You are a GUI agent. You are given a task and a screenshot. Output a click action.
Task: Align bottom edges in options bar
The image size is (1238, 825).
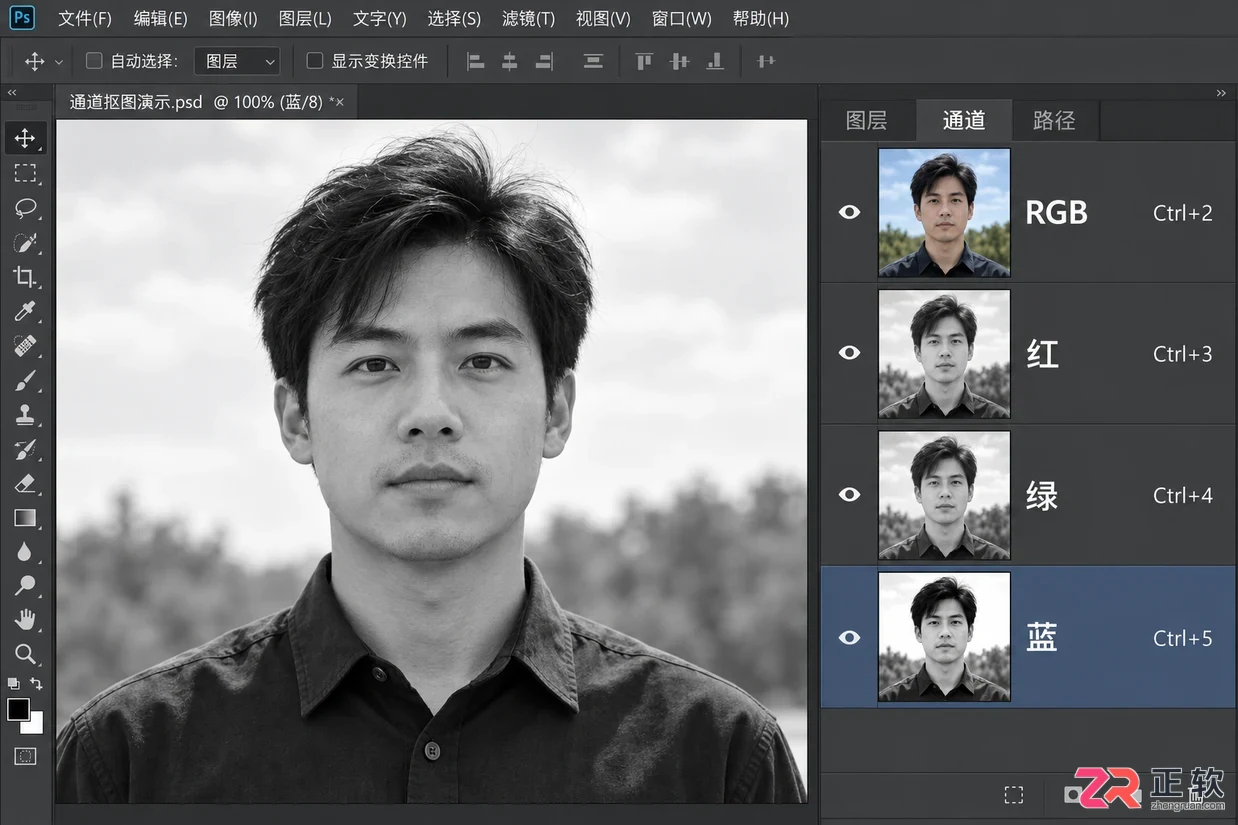coord(715,61)
